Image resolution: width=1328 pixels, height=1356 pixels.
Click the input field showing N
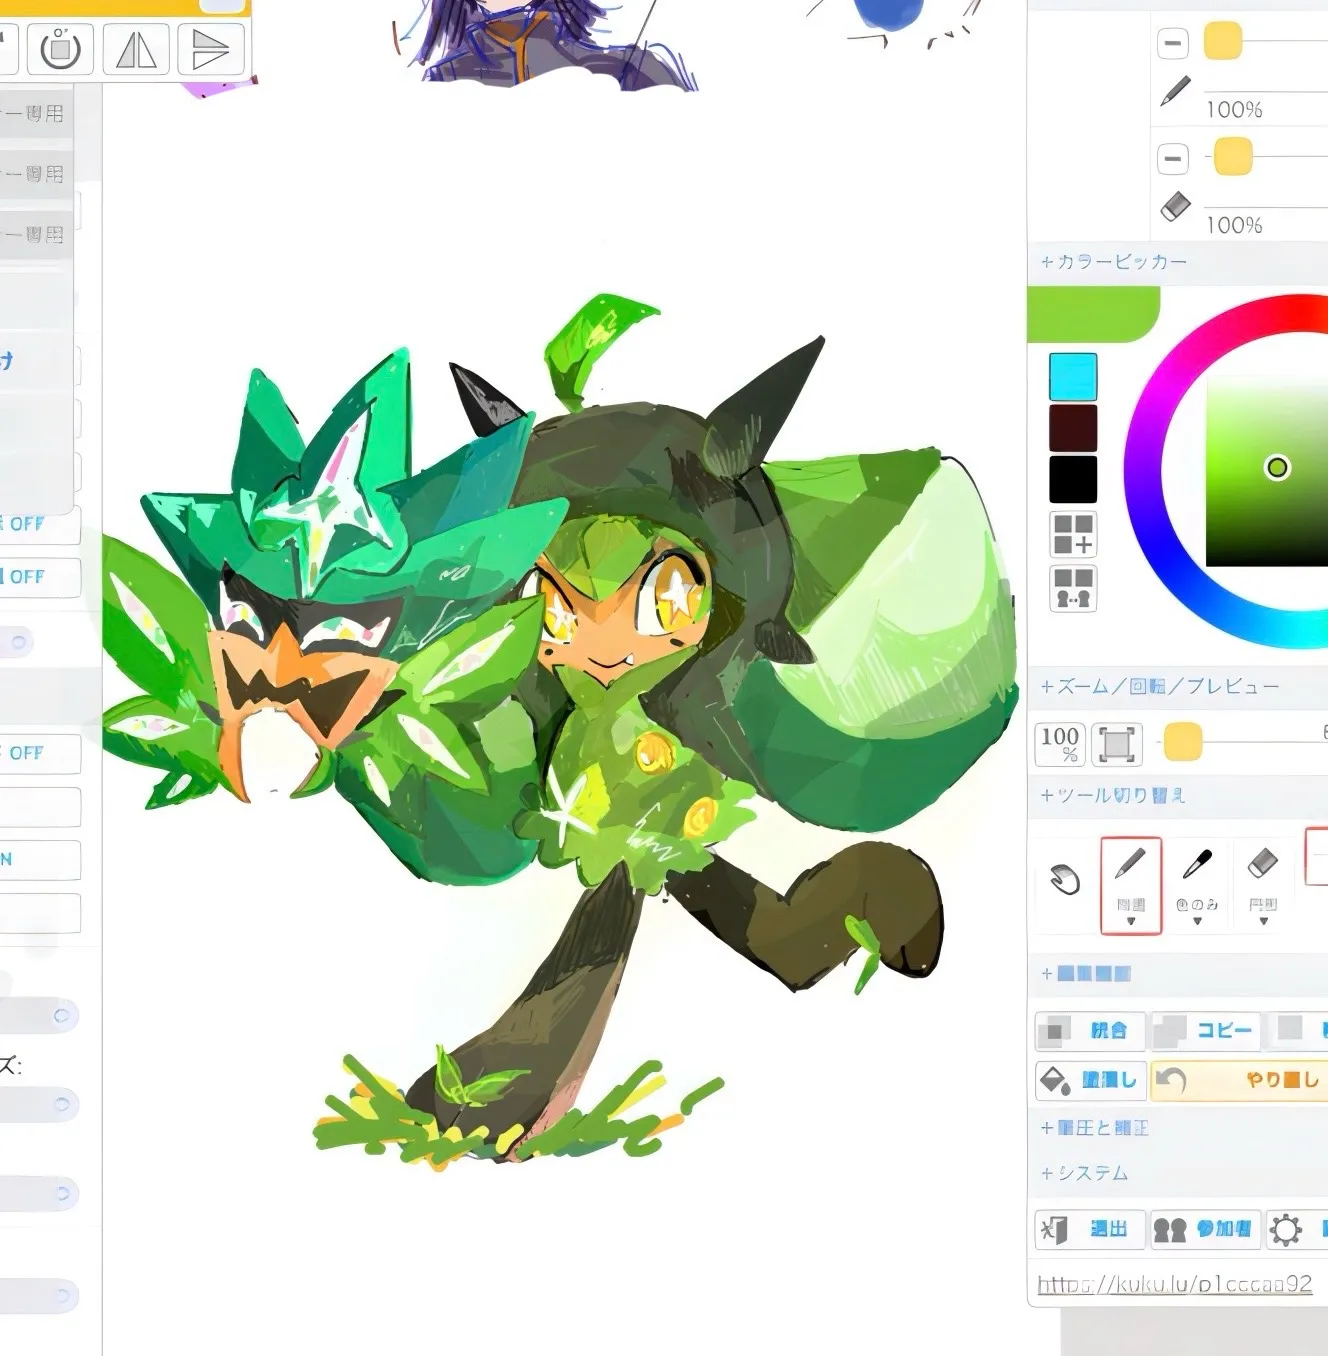pyautogui.click(x=38, y=859)
